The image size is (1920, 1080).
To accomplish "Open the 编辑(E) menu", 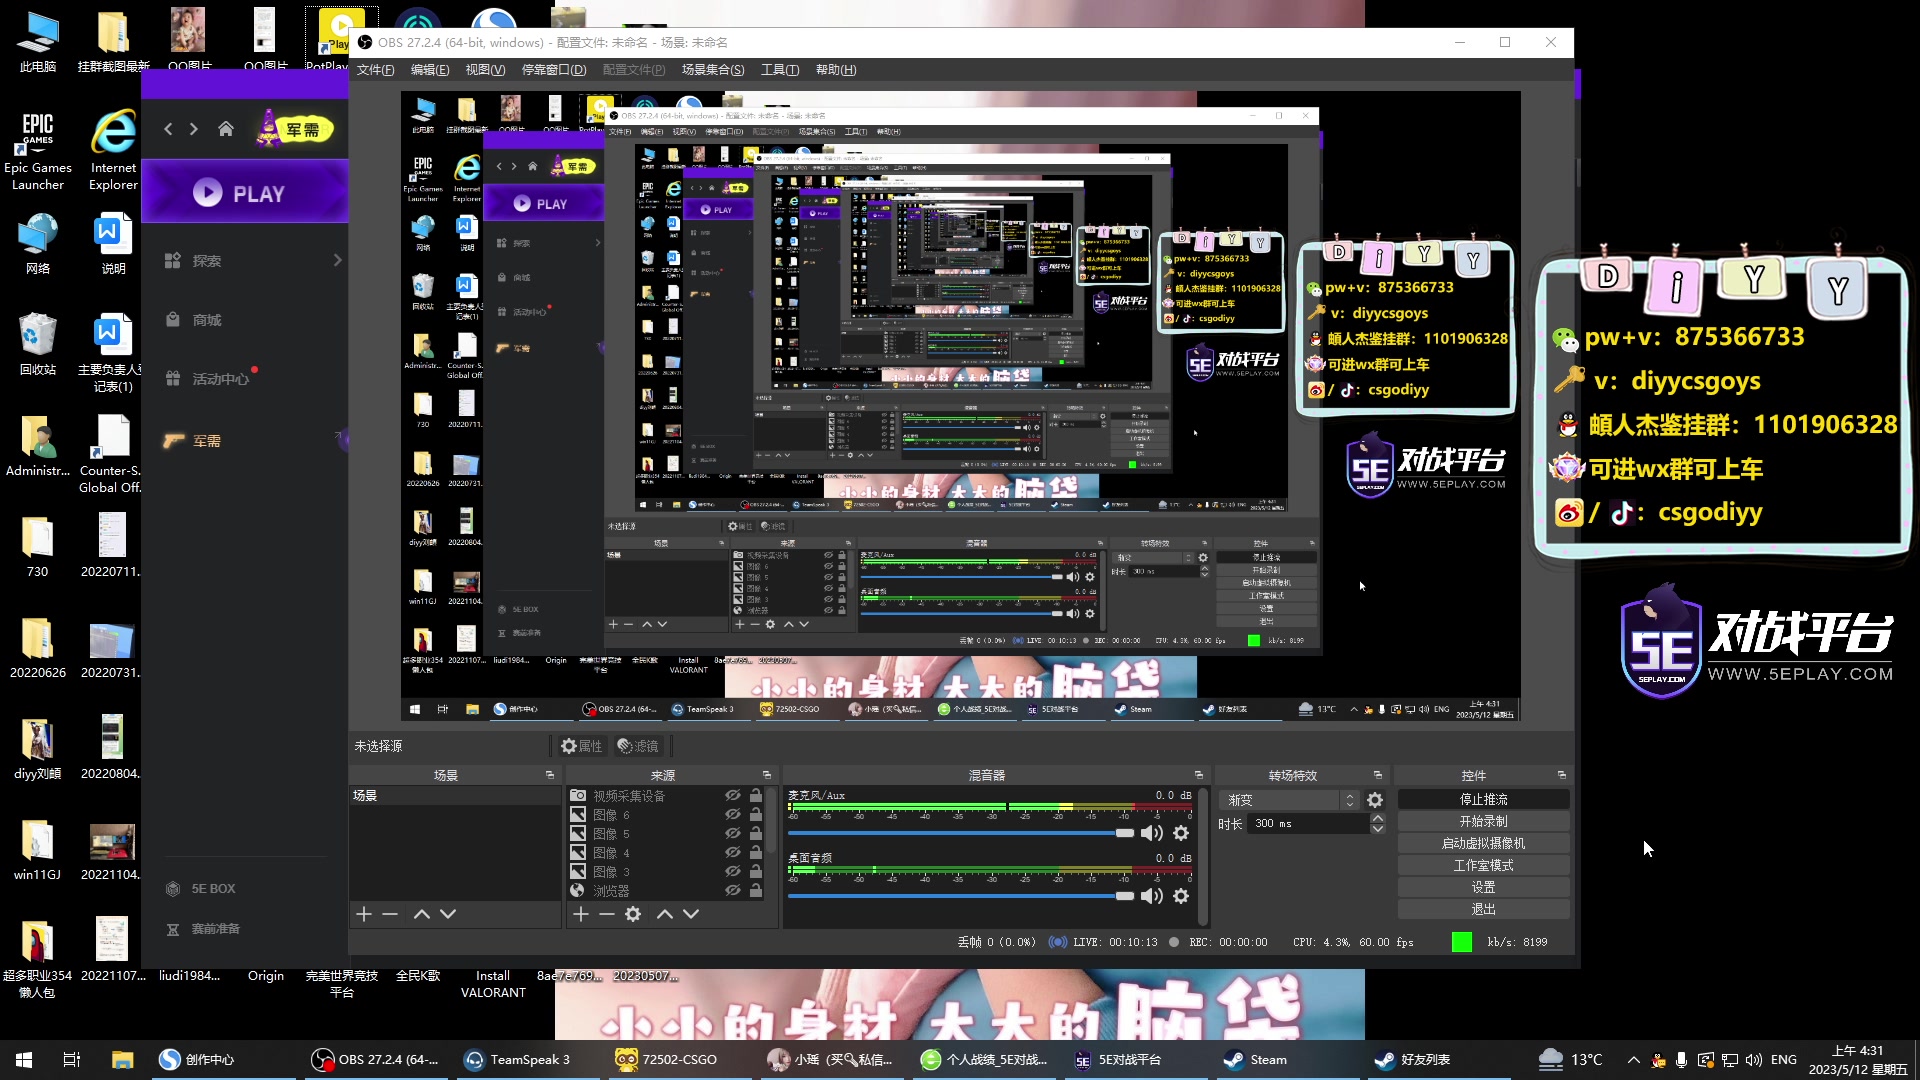I will 430,70.
